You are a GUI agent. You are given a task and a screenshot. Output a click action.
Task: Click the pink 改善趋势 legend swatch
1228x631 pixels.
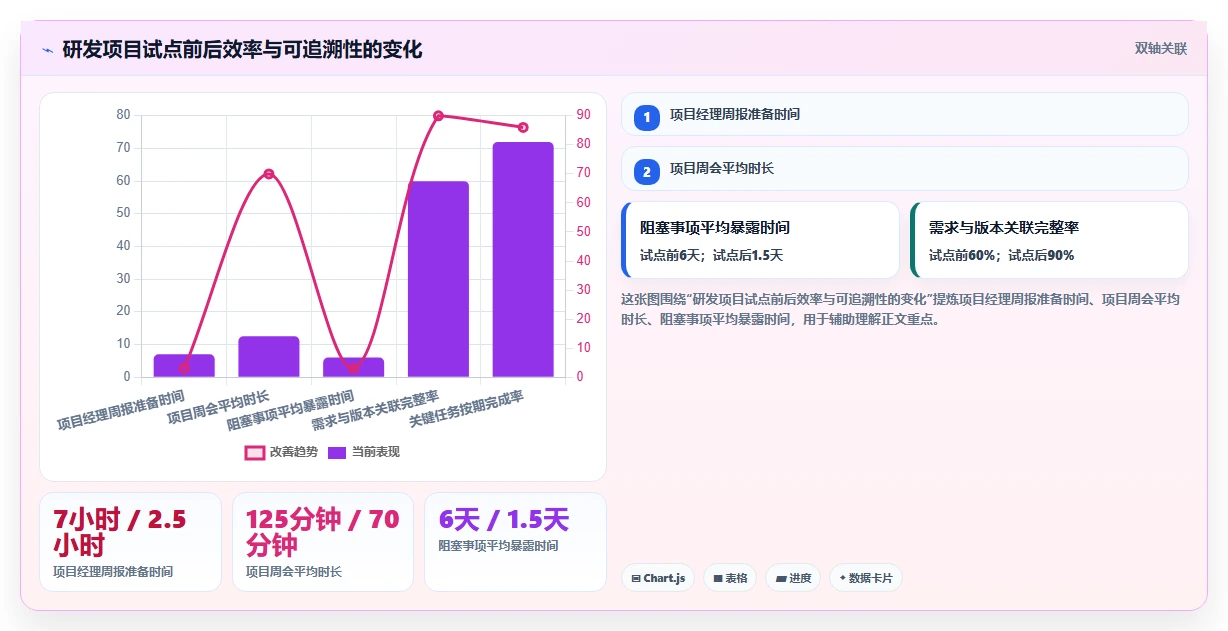255,452
